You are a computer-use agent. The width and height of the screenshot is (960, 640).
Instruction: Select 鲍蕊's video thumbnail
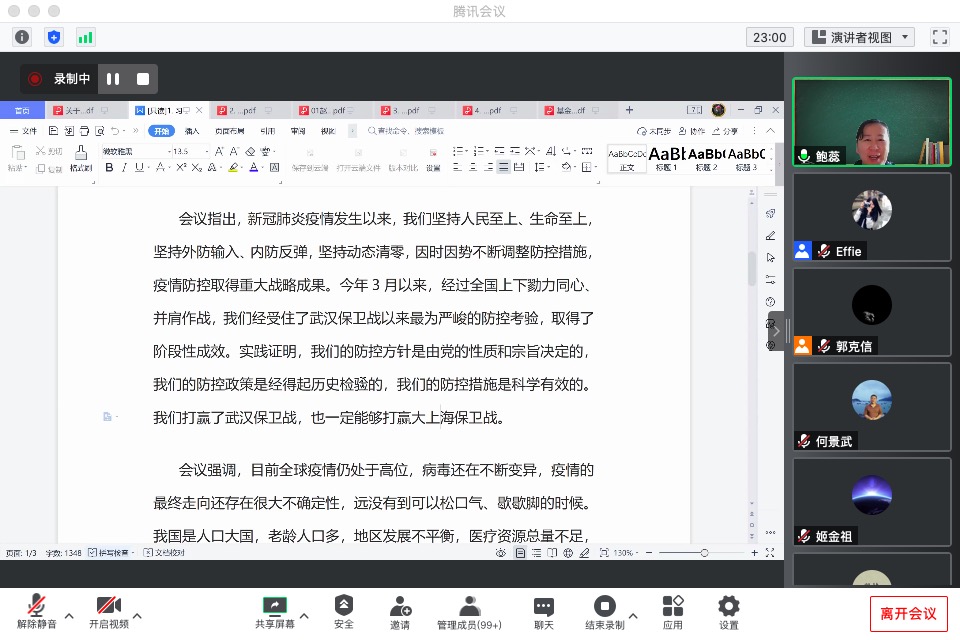871,122
